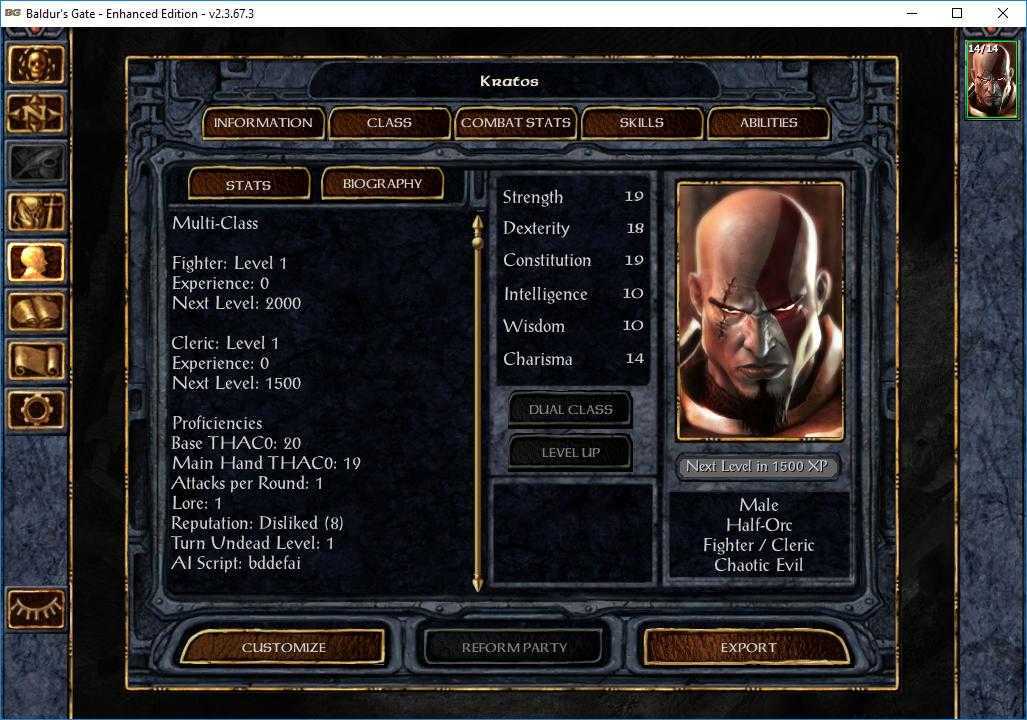Open the Skills tab
The image size is (1027, 720).
coord(642,123)
